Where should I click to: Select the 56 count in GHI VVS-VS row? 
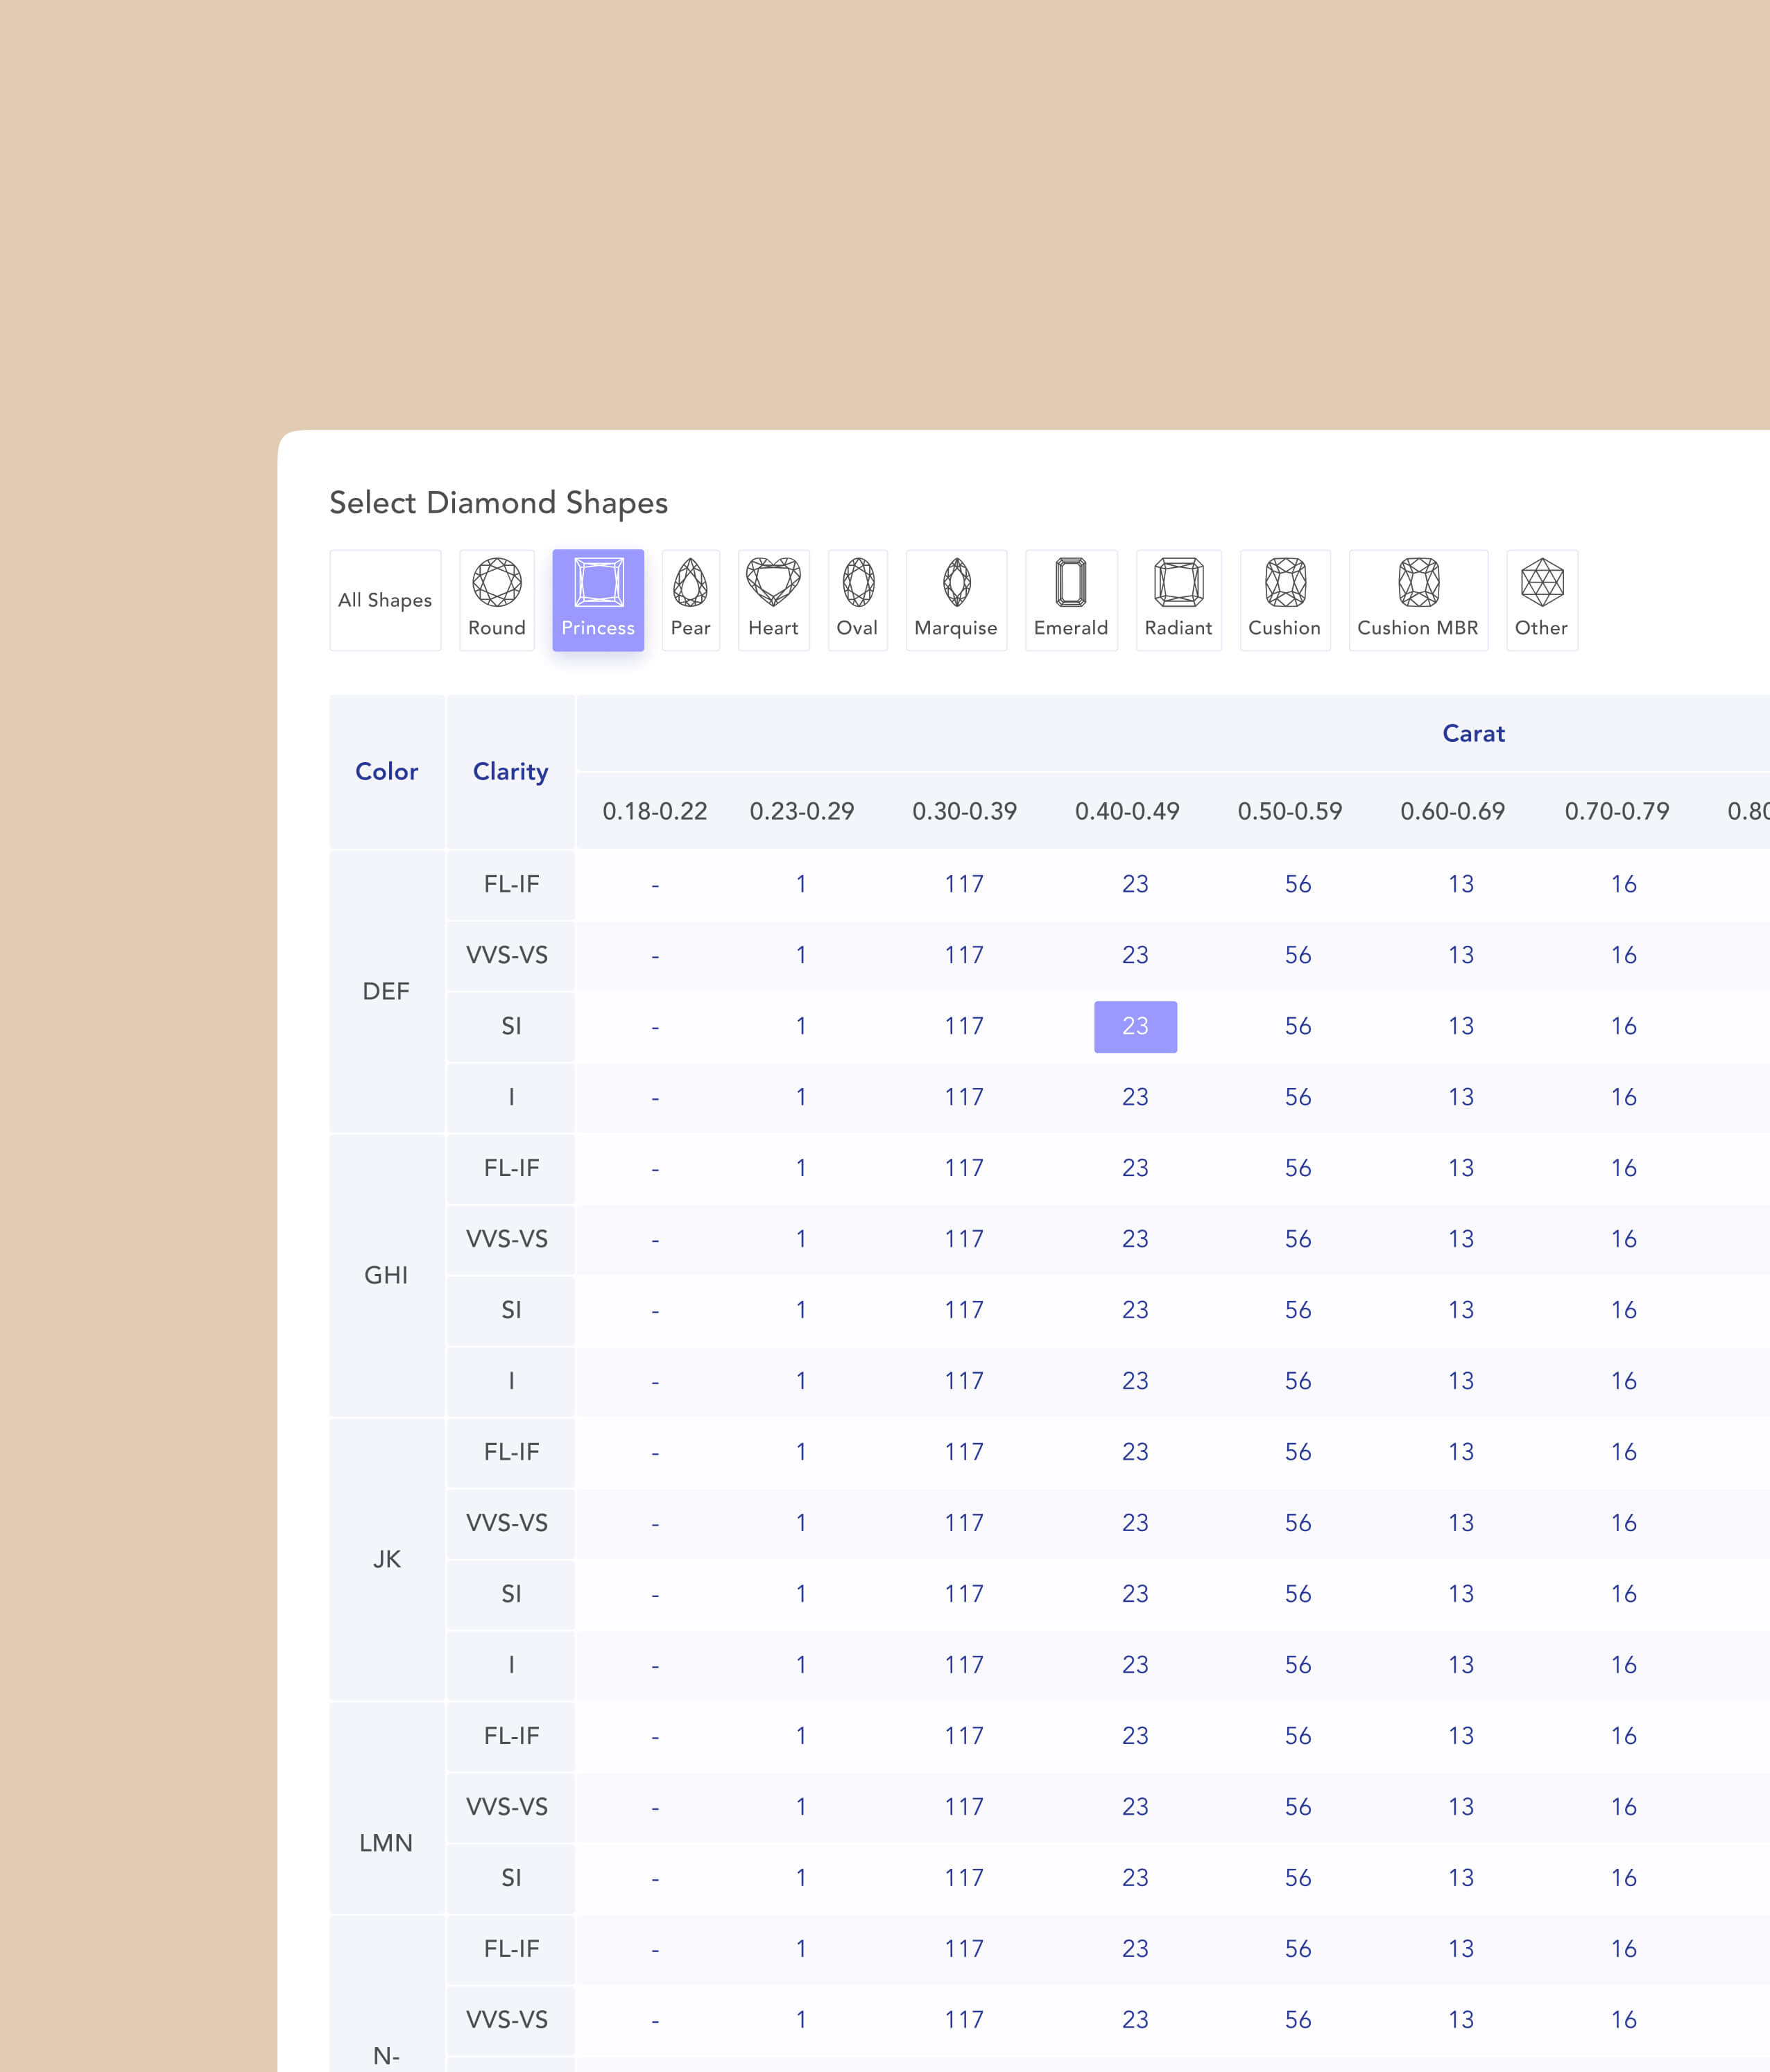[x=1297, y=1239]
